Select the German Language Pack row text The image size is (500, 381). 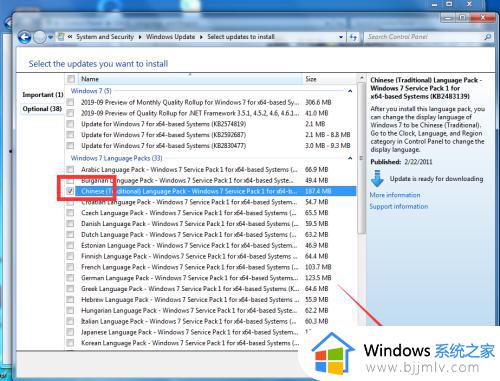coord(190,278)
